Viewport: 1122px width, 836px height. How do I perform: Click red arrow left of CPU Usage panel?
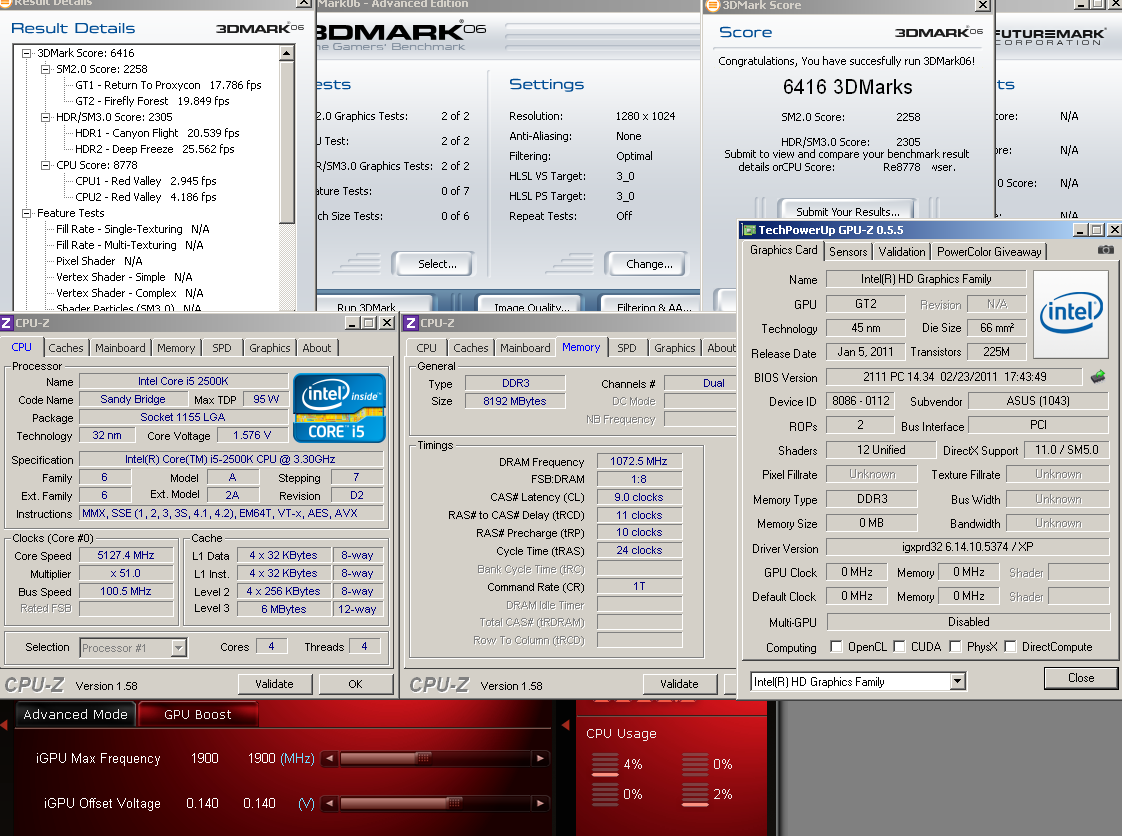pos(566,725)
